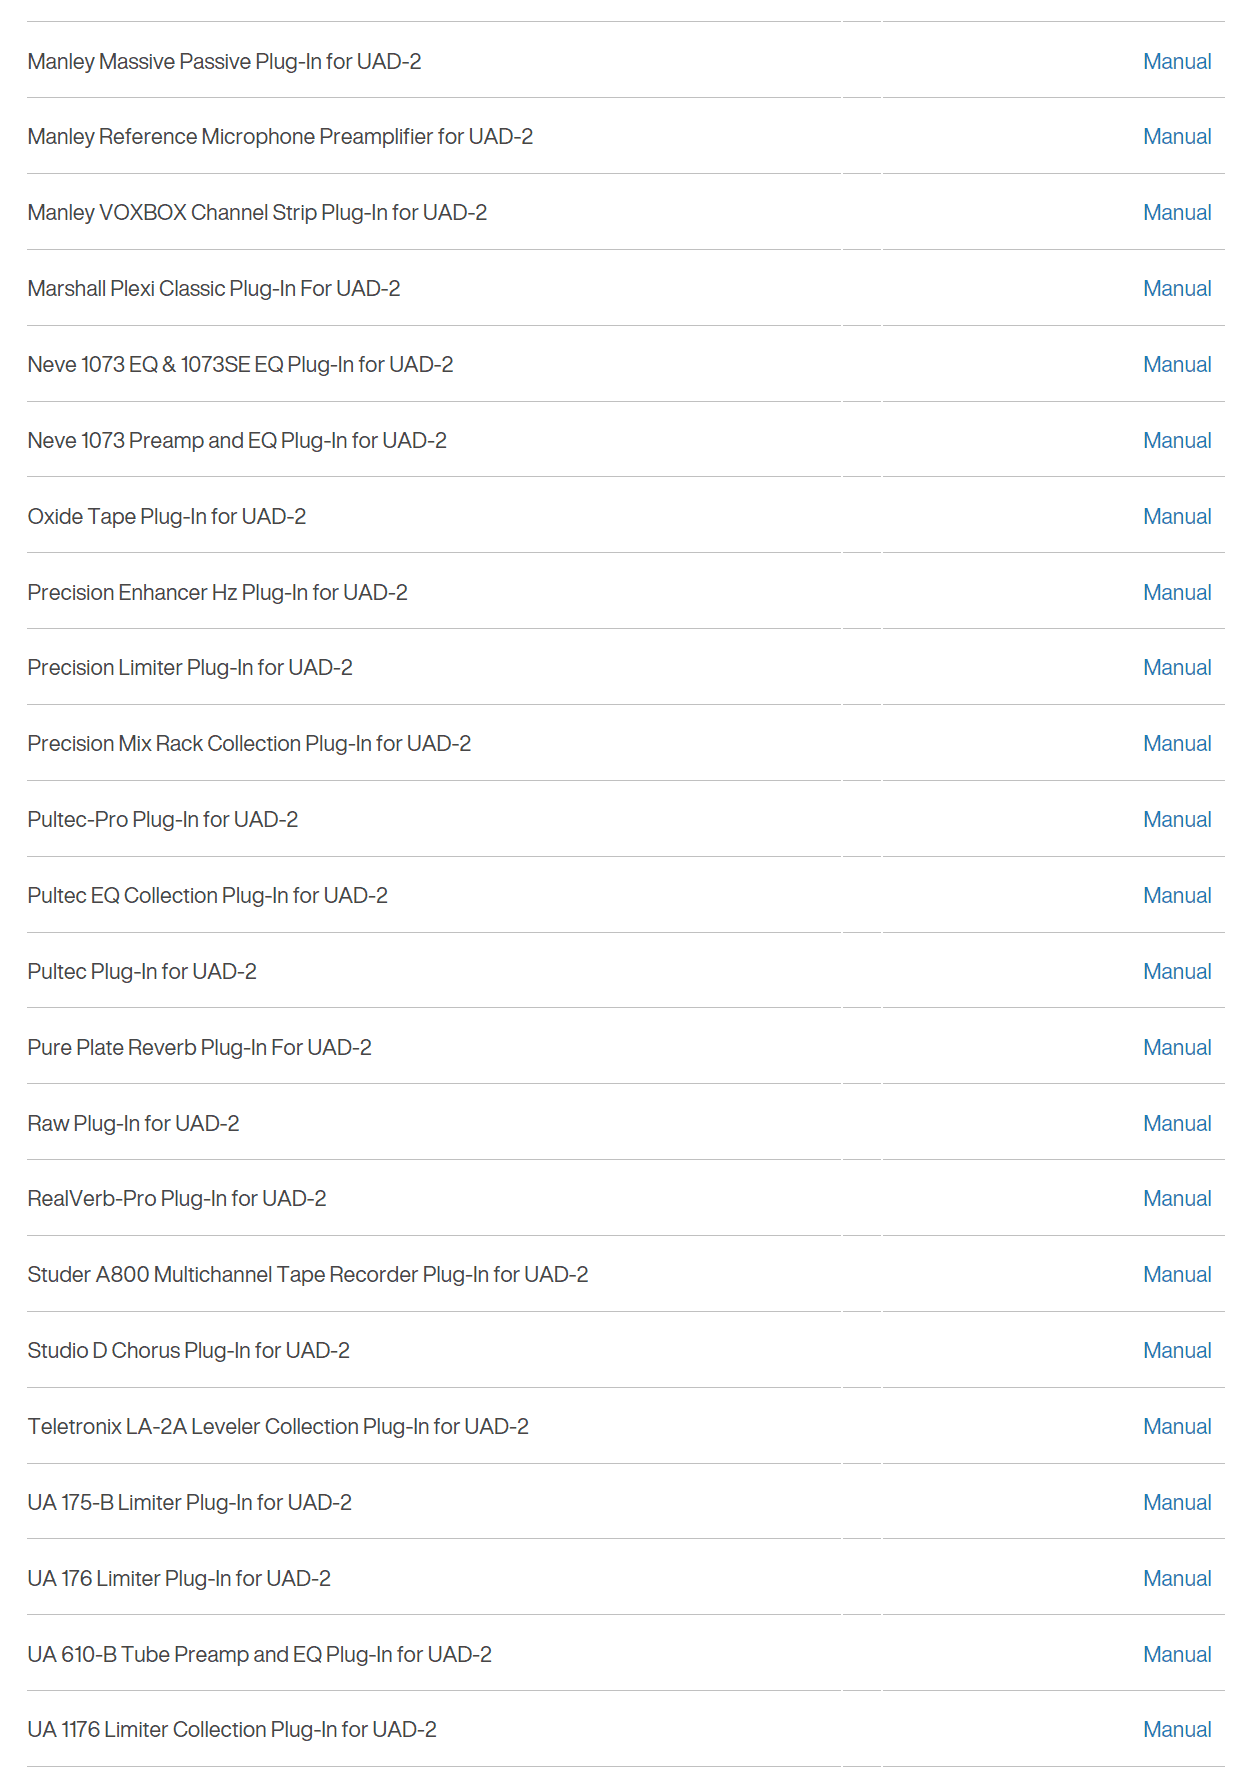Open Manual for Manley Massive Passive Plug-In
This screenshot has width=1249, height=1768.
(x=1177, y=61)
